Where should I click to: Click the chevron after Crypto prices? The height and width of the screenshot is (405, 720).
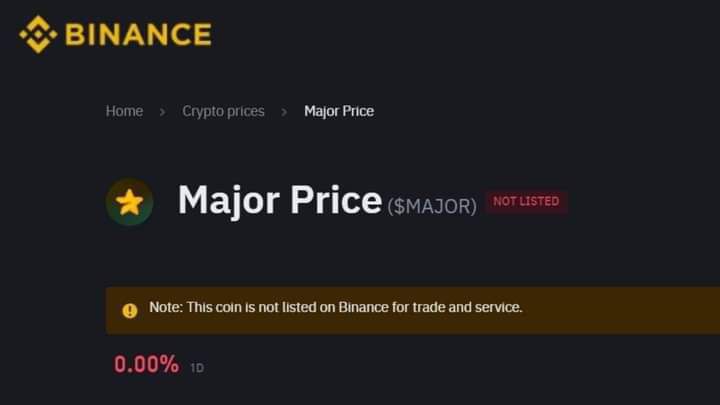coord(284,112)
